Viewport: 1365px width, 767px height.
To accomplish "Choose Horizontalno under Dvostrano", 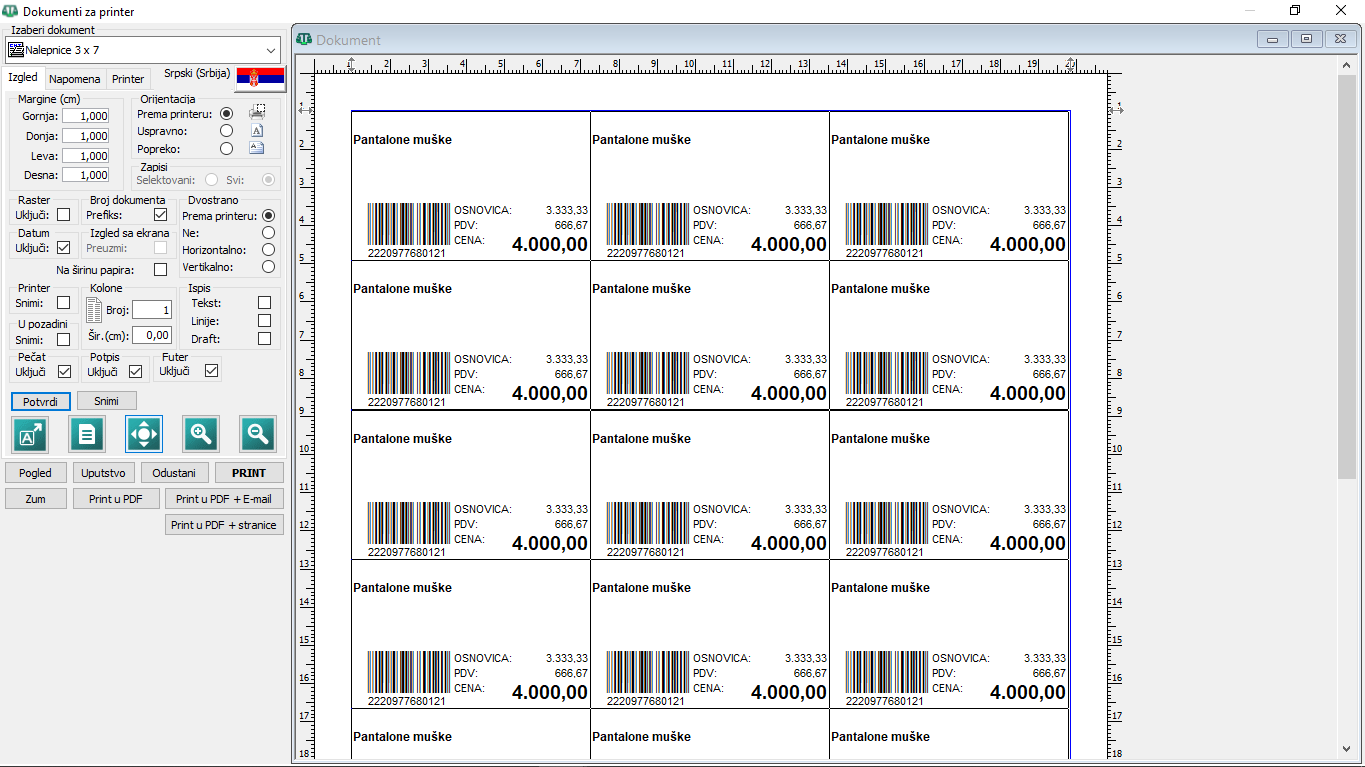I will (x=268, y=249).
